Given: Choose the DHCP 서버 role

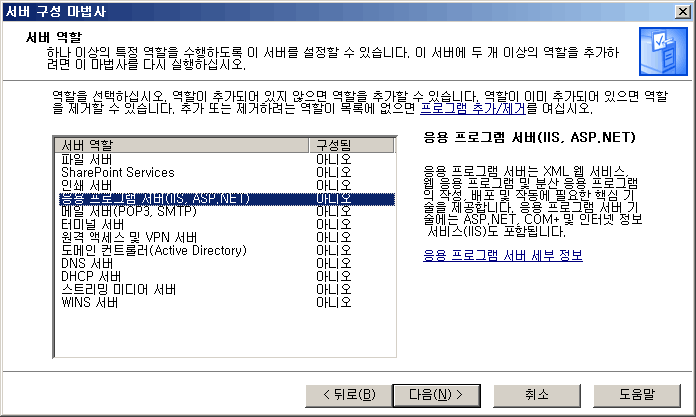Looking at the screenshot, I should tap(91, 276).
